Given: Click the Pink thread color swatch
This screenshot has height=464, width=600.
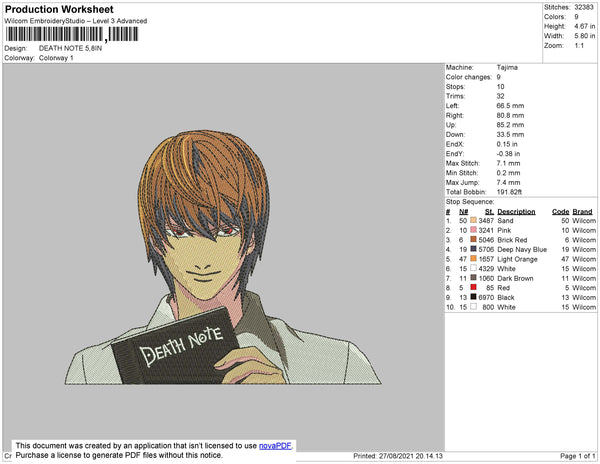Looking at the screenshot, I should point(473,230).
